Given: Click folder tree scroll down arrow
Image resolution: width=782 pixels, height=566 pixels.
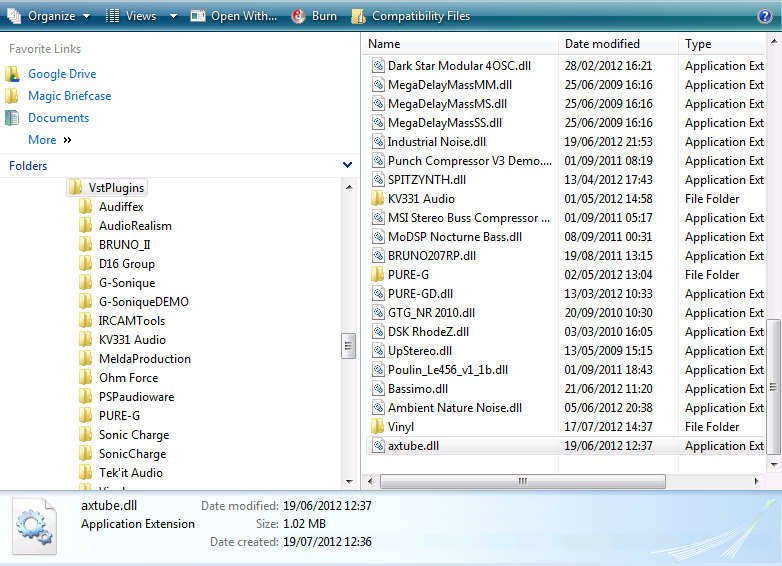Looking at the screenshot, I should point(349,482).
